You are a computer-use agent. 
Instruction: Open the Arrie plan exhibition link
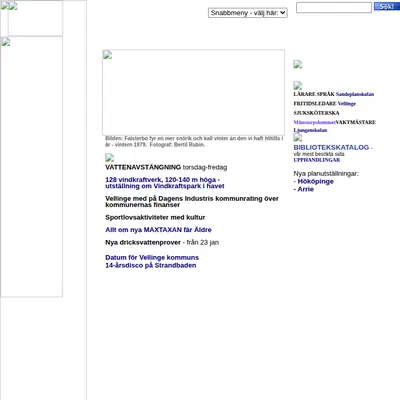point(305,189)
